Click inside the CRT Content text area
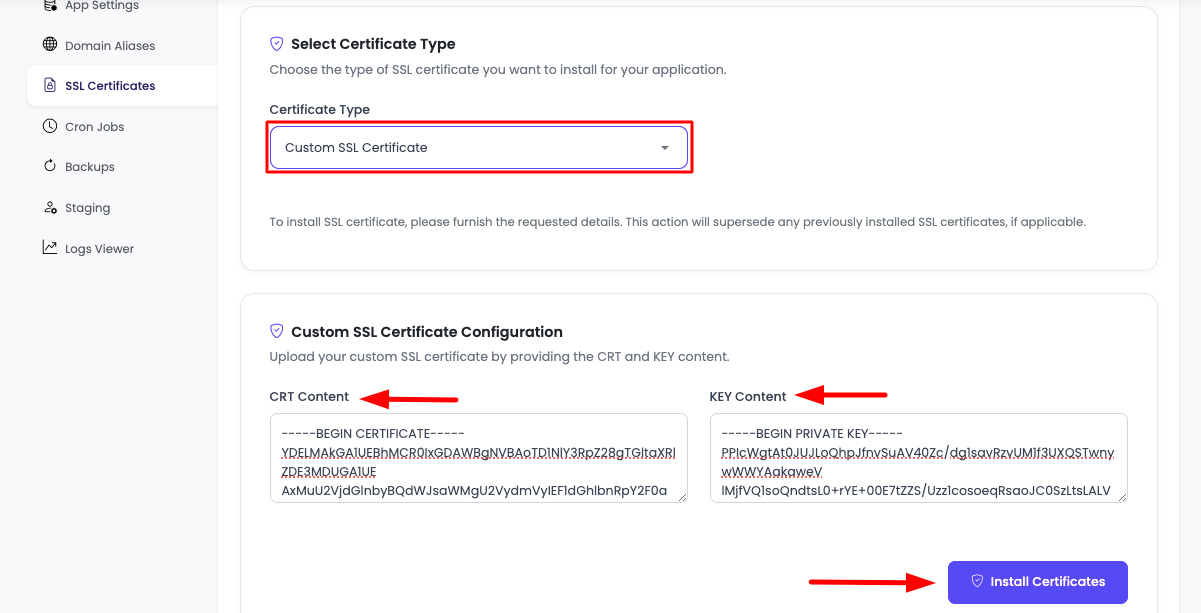 click(x=479, y=460)
